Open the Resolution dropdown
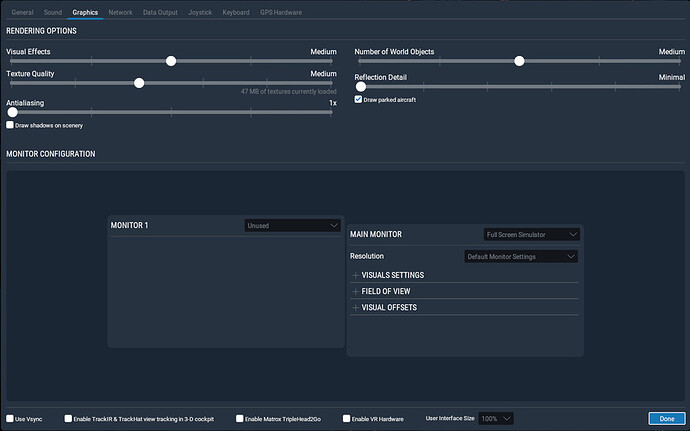The image size is (690, 431). [521, 256]
